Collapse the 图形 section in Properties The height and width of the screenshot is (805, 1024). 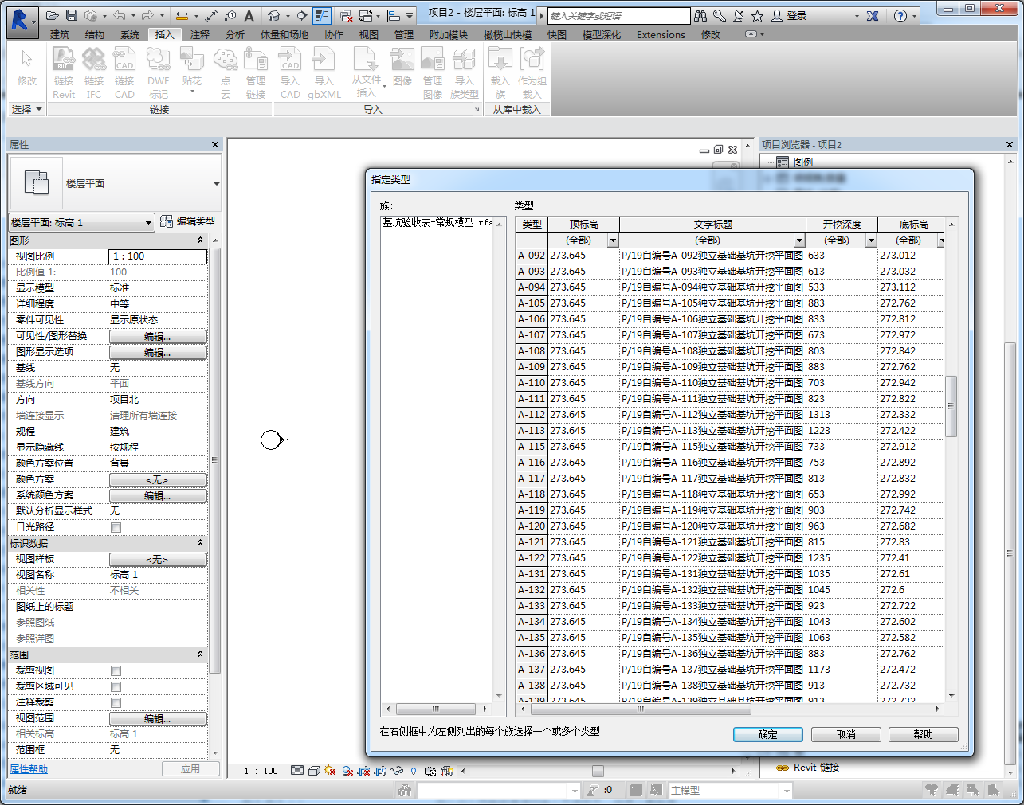200,240
